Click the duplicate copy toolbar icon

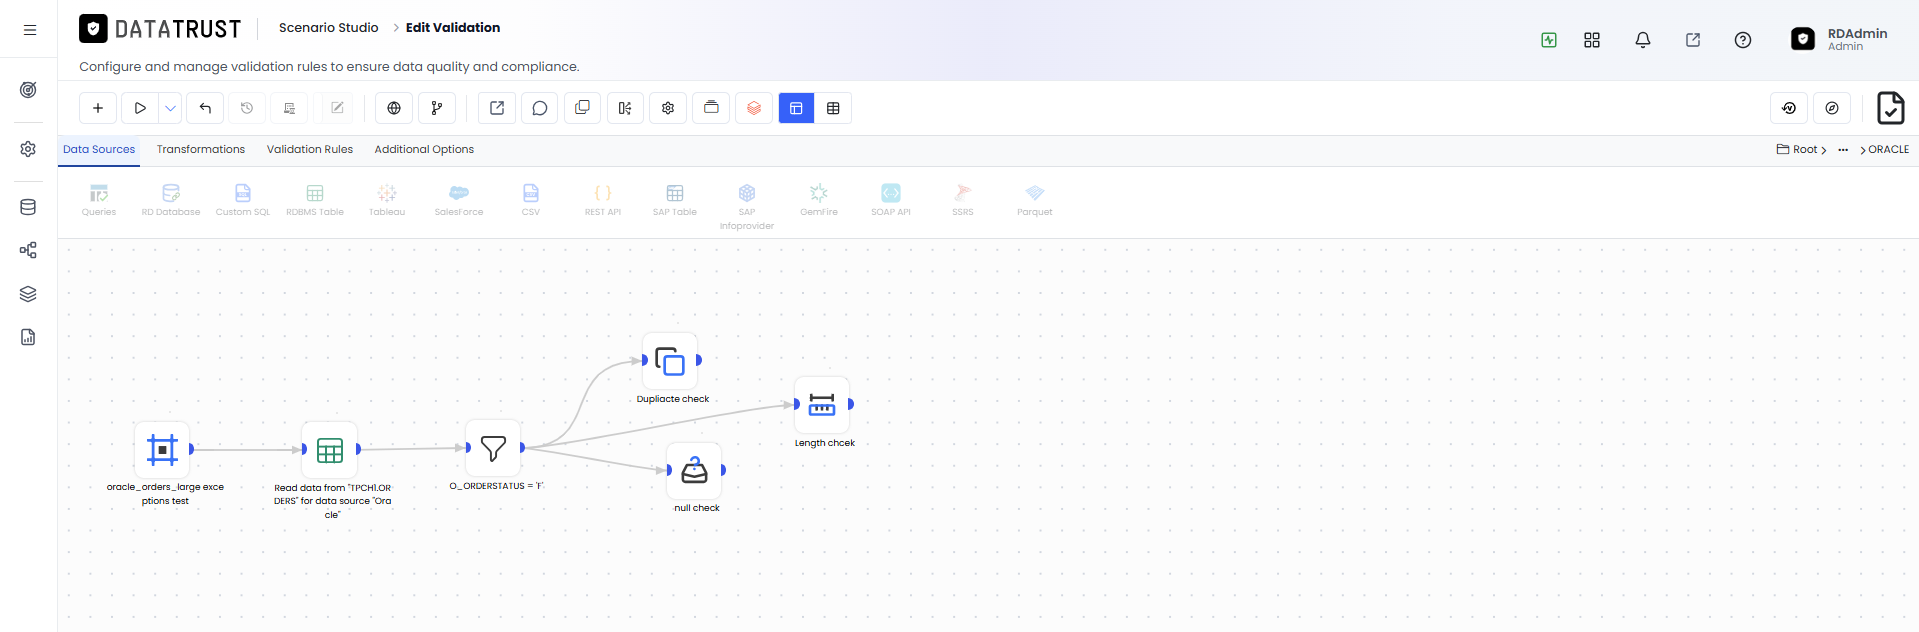(x=582, y=108)
